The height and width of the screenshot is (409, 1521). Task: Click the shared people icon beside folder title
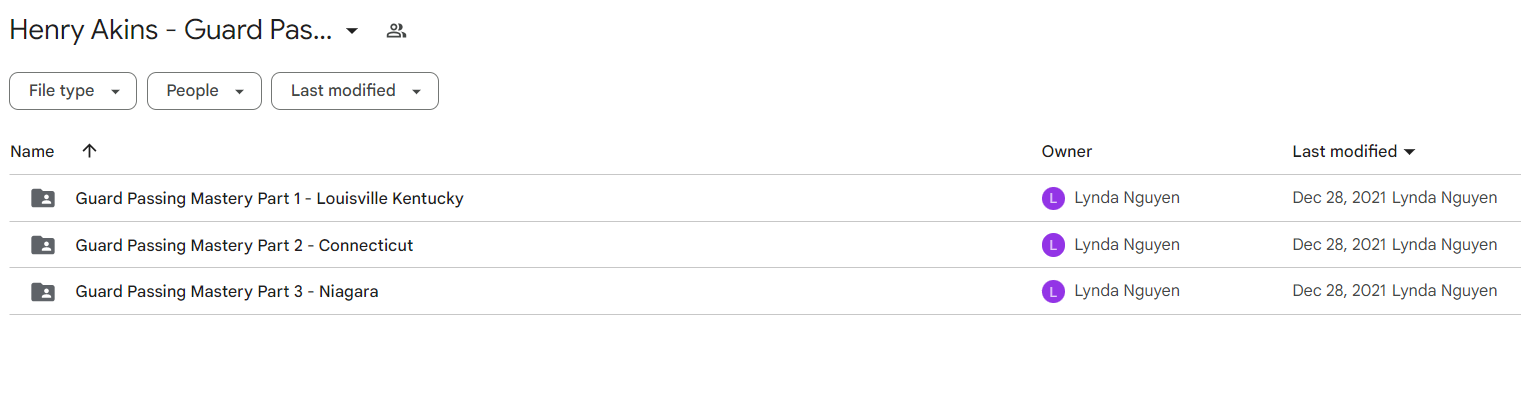point(396,31)
